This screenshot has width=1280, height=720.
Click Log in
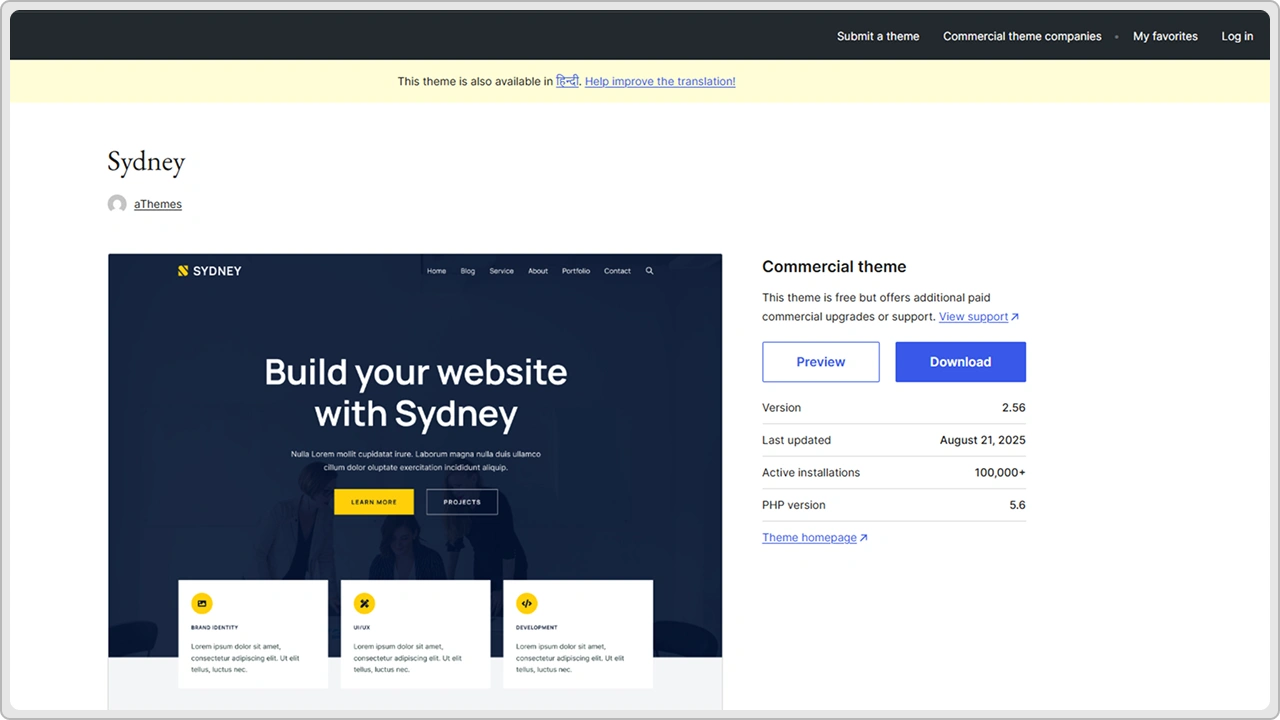tap(1237, 36)
